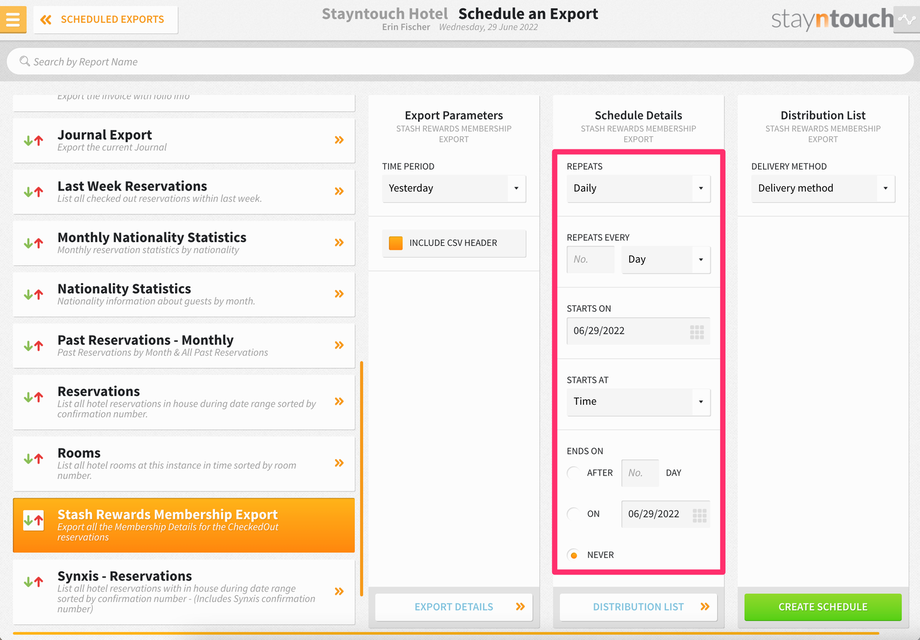
Task: Click Synxis - Reservations arrows icon
Action: pos(33,582)
